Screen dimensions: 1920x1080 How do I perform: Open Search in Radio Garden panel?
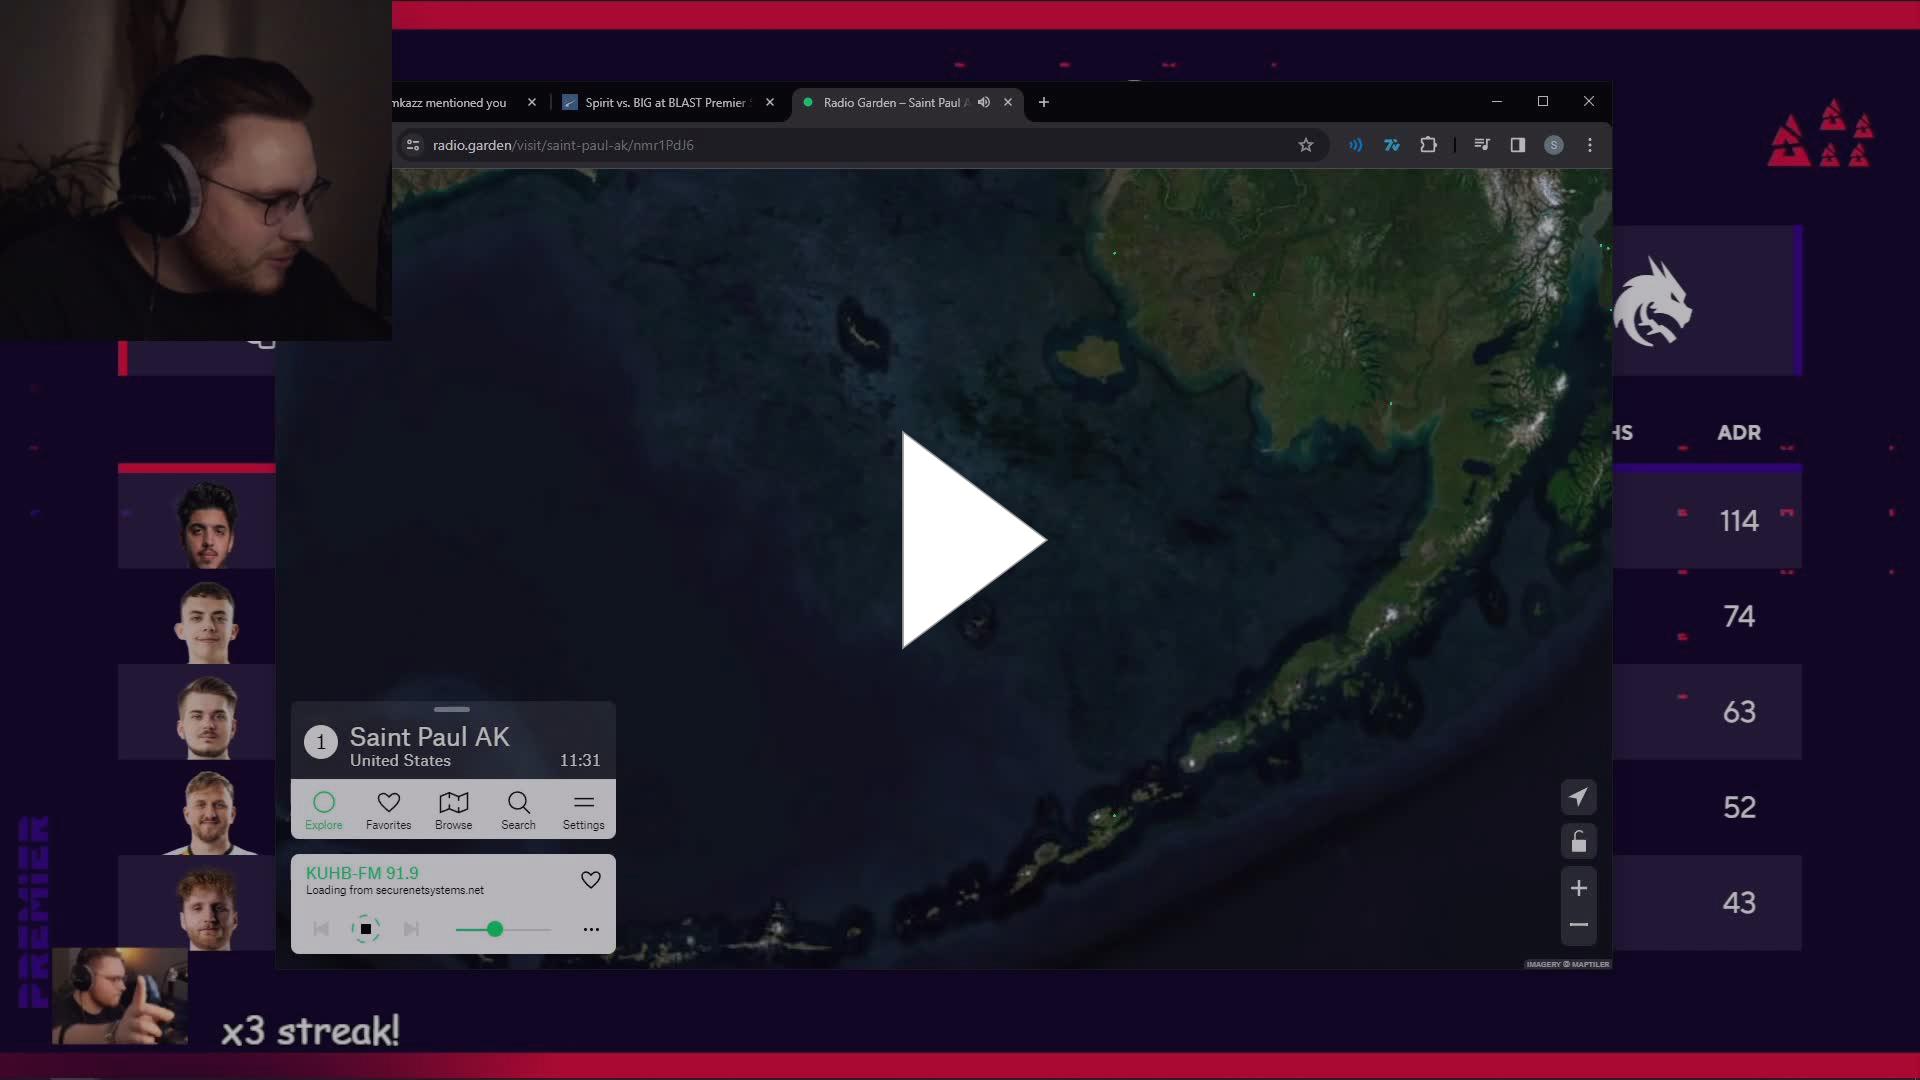(x=518, y=810)
